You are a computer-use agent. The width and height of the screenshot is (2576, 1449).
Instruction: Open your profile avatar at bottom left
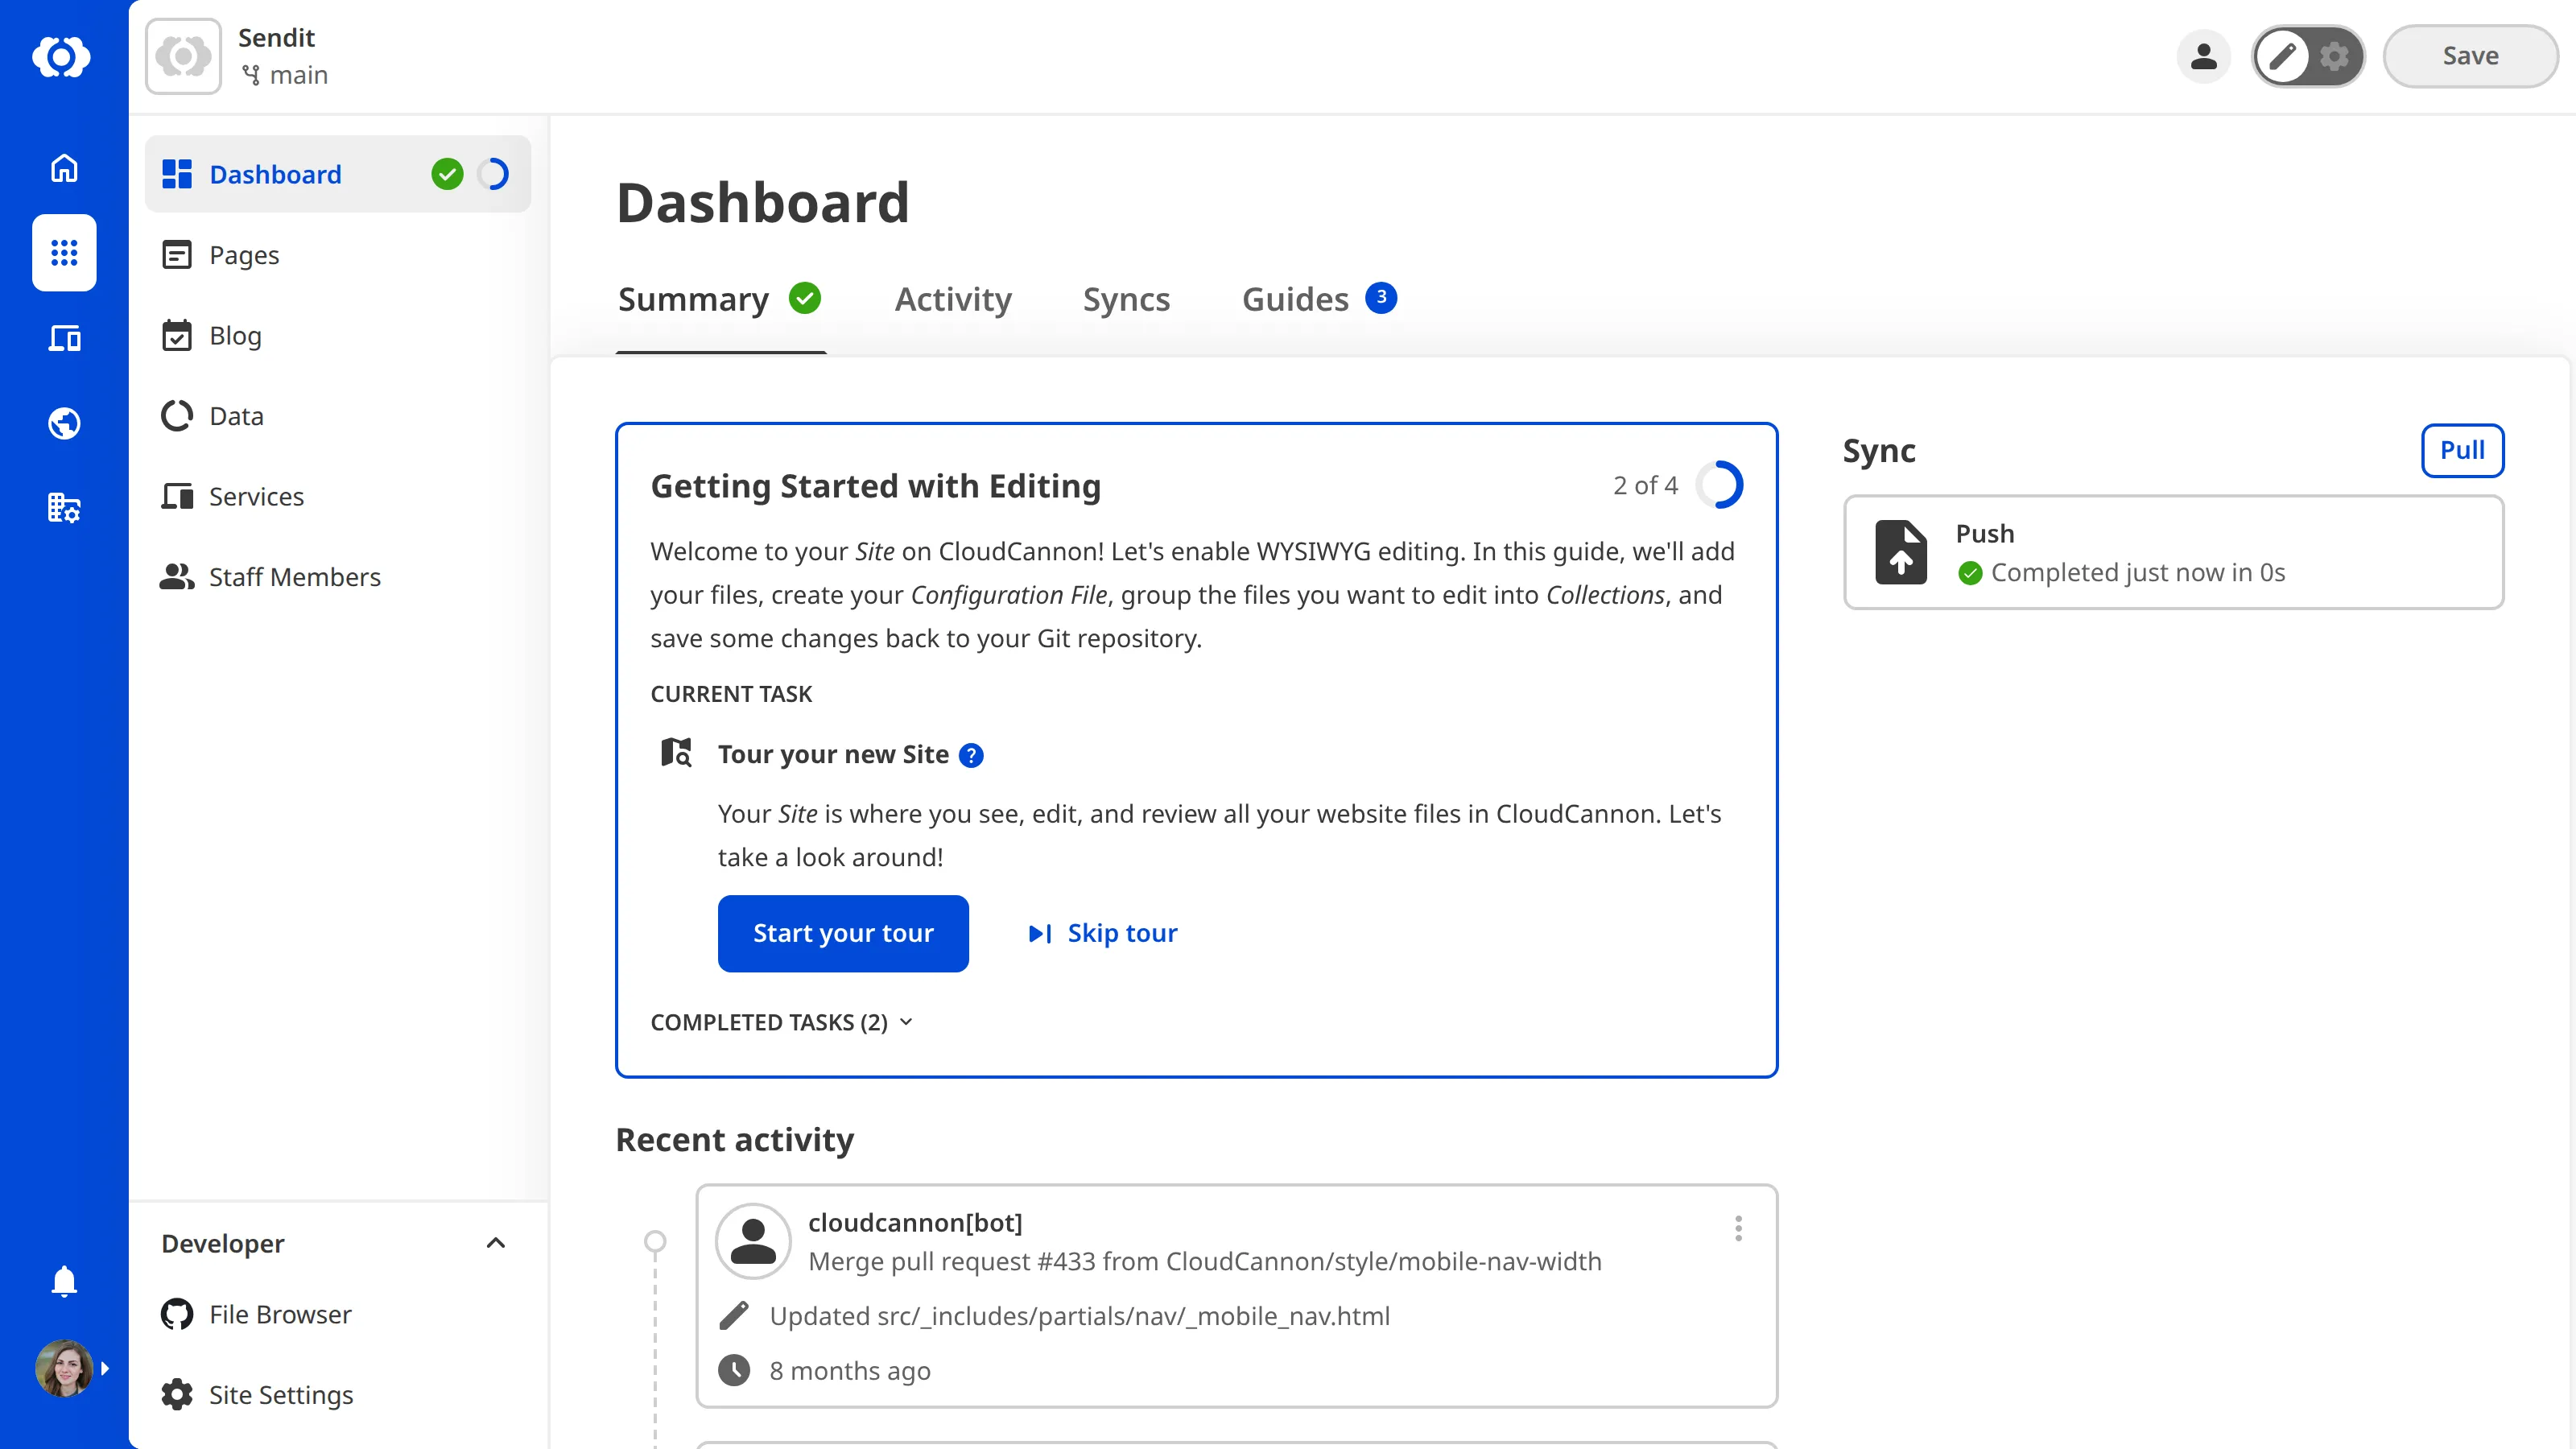[x=64, y=1368]
